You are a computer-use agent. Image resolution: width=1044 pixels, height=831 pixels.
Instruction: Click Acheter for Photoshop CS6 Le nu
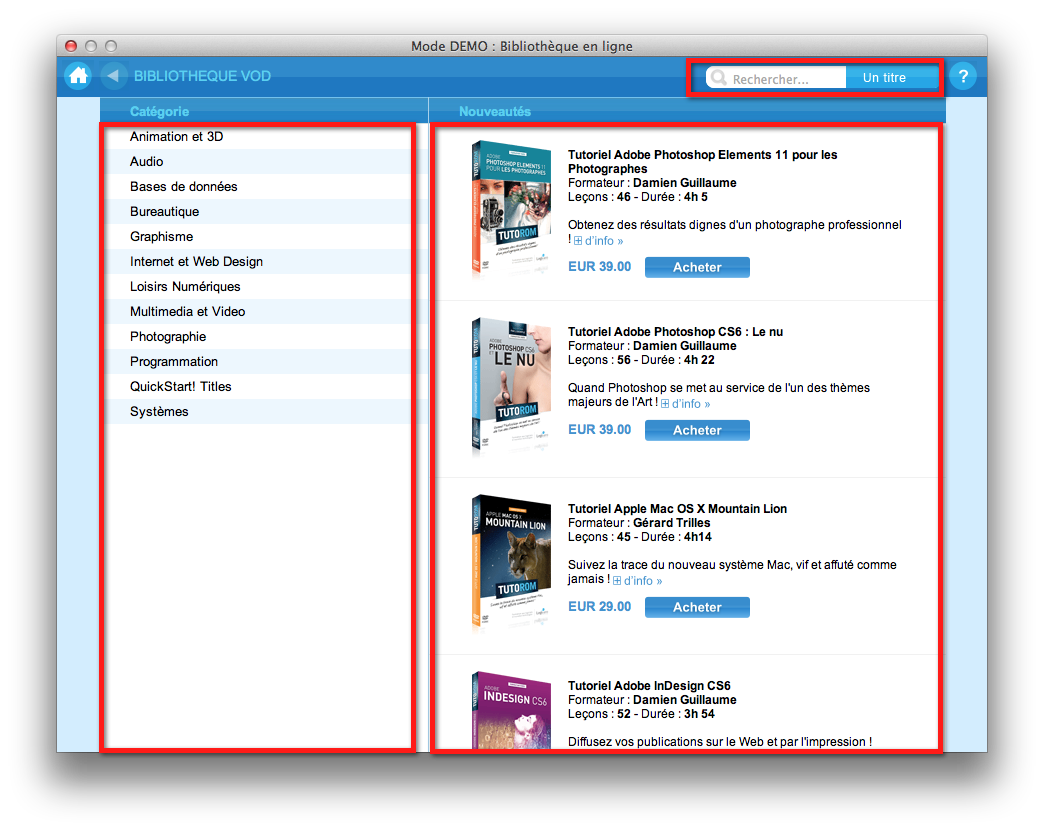697,430
